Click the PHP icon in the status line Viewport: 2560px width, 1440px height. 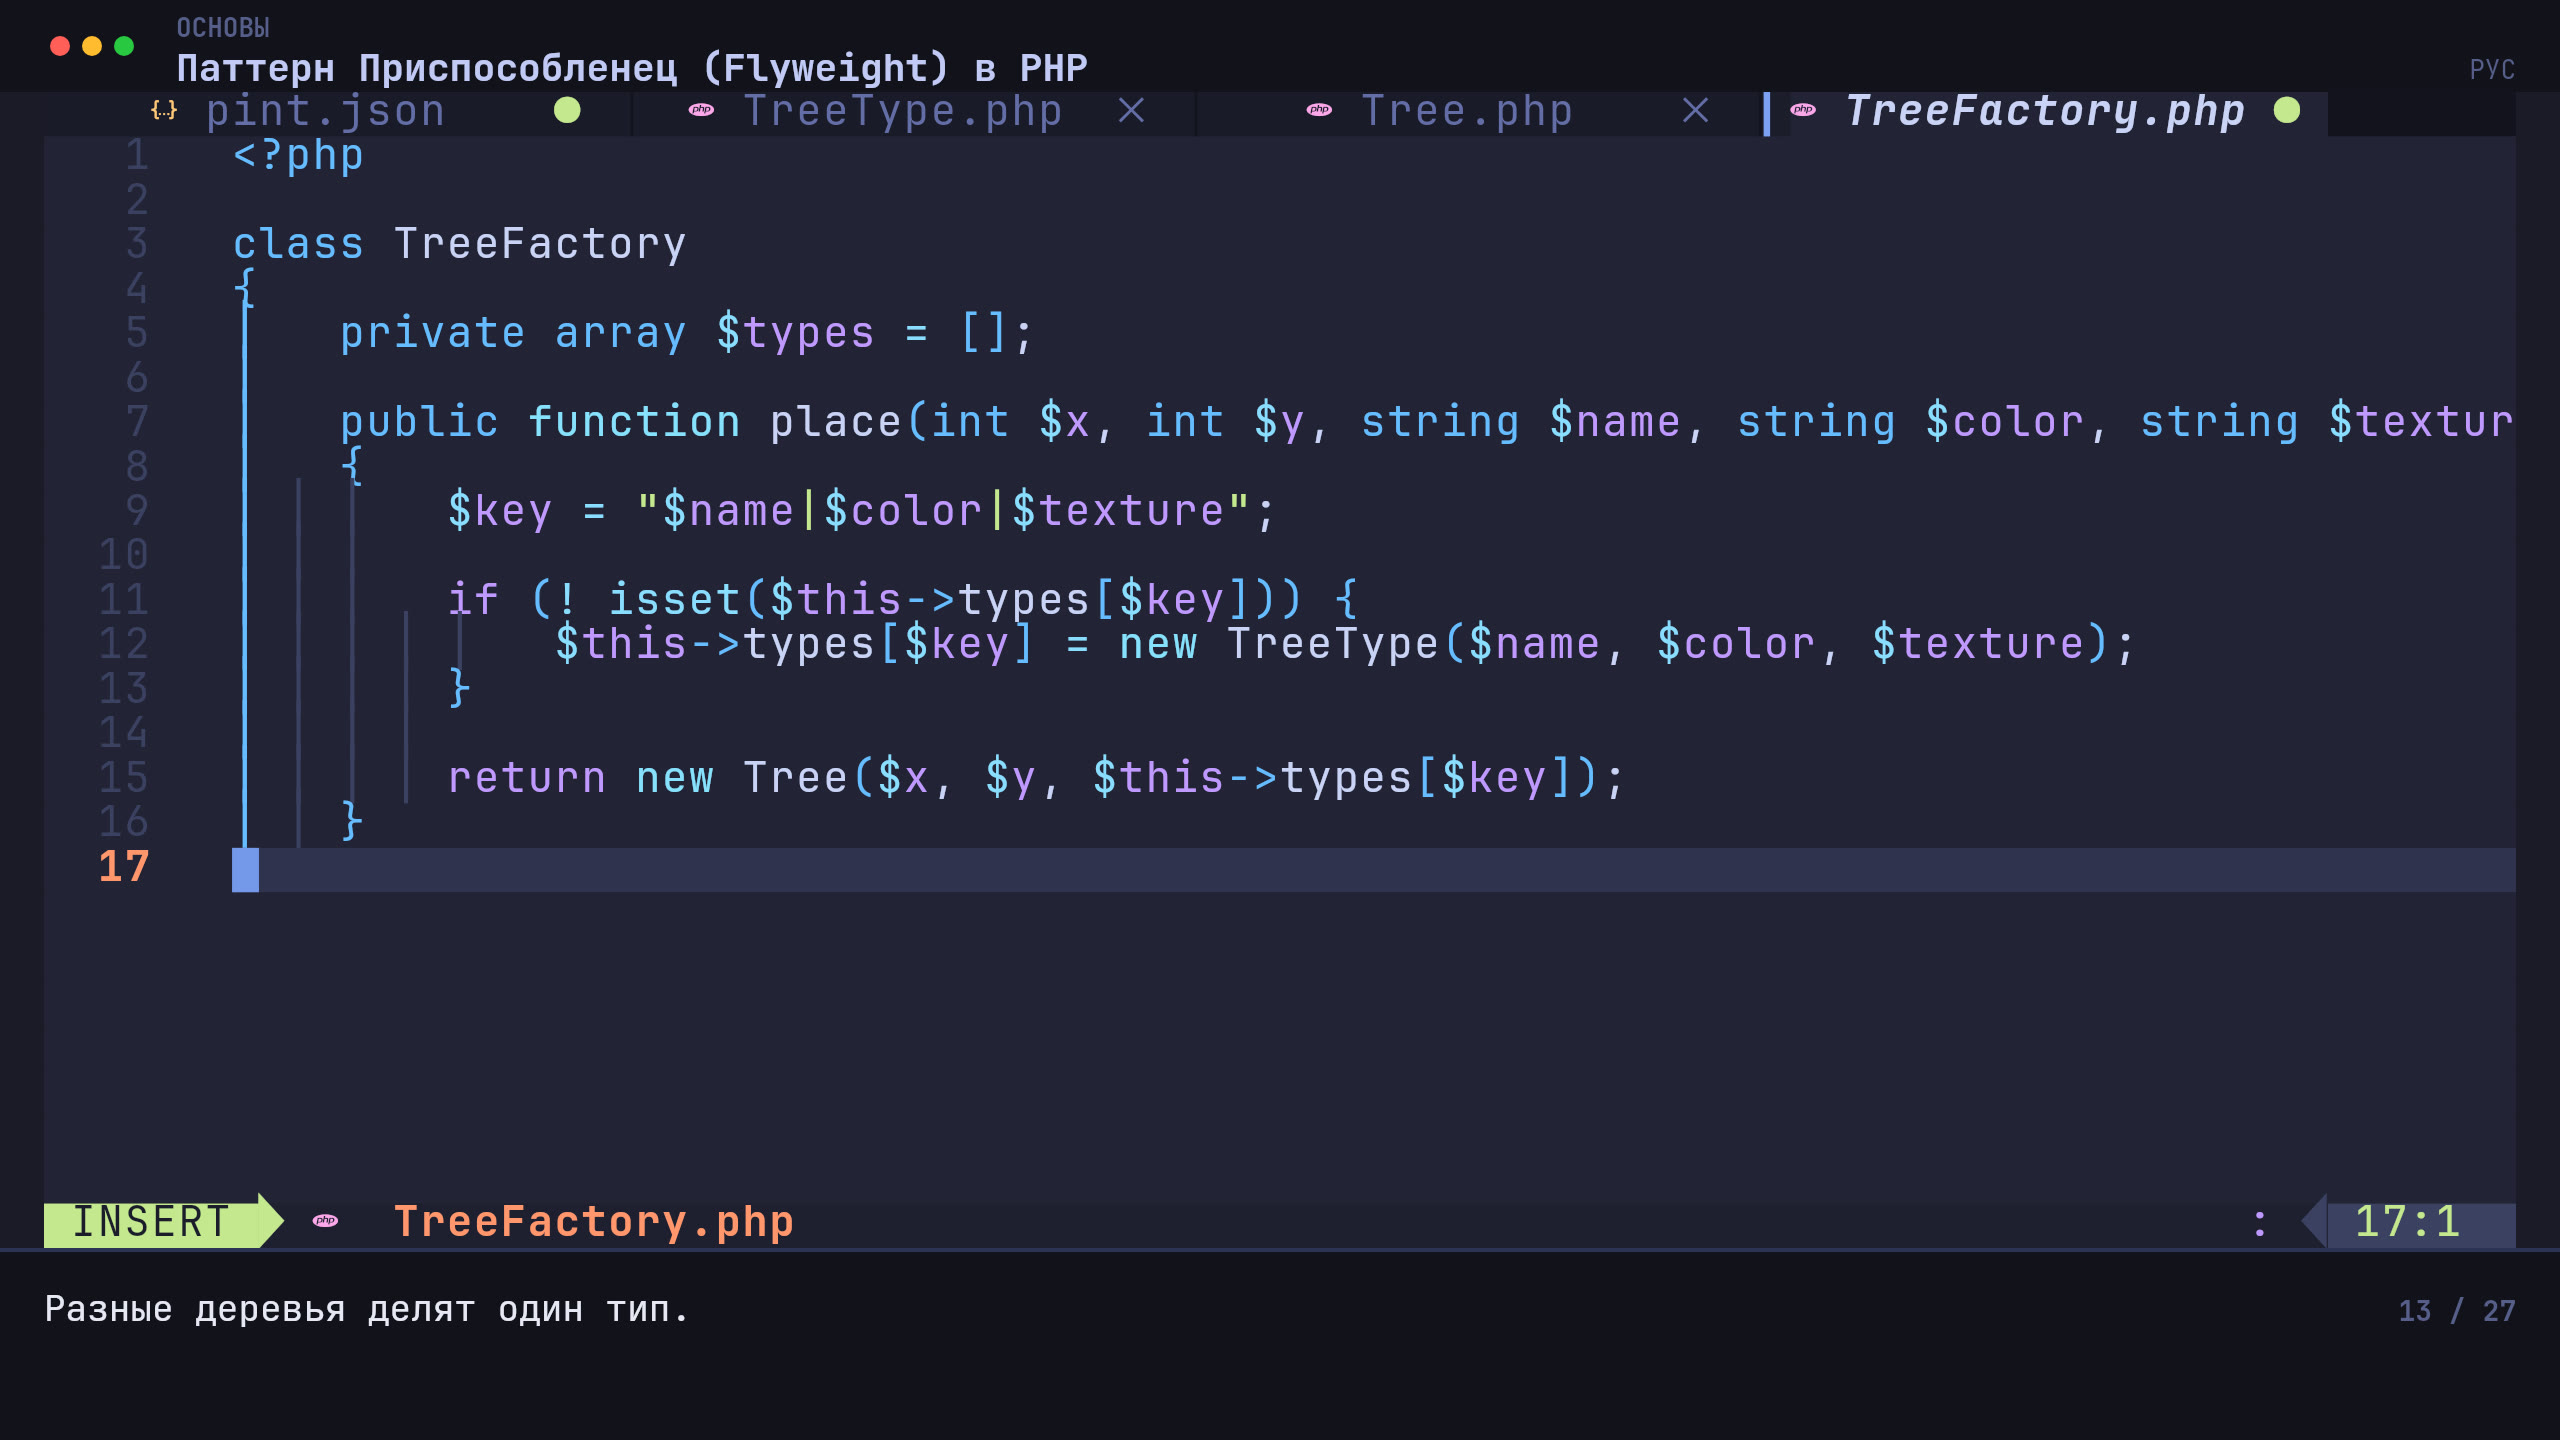325,1221
